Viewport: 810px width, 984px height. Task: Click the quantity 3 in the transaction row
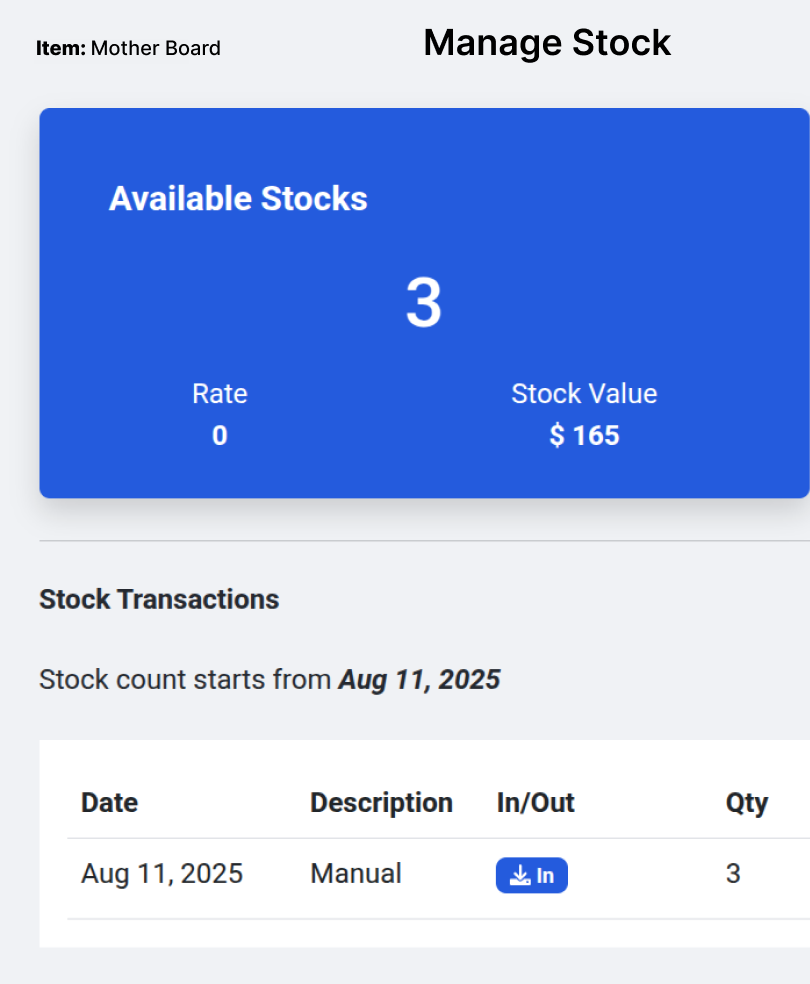click(733, 874)
